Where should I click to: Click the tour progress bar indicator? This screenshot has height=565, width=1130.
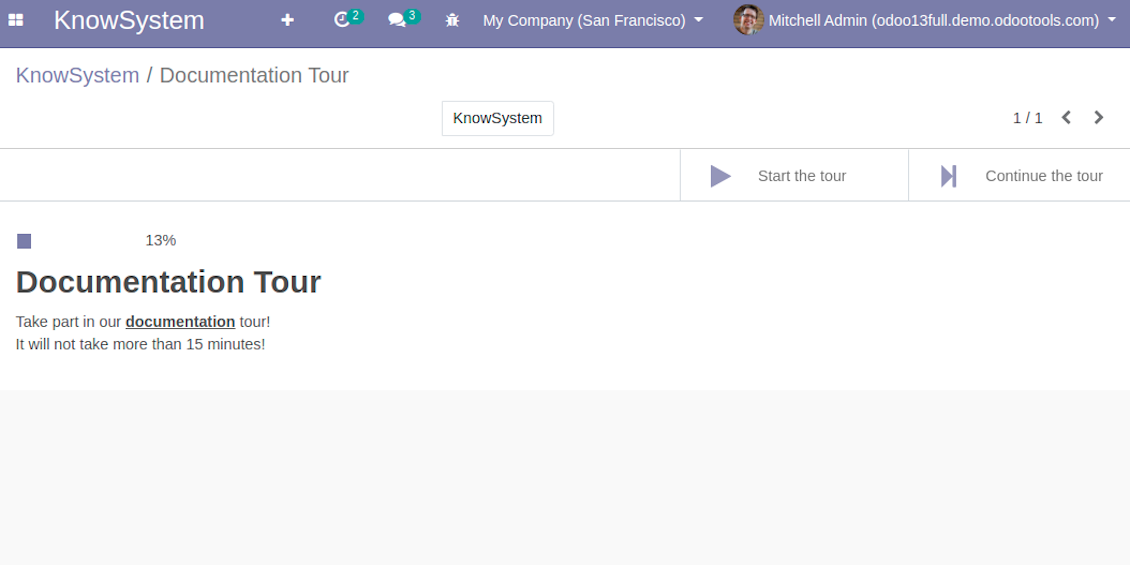[24, 241]
